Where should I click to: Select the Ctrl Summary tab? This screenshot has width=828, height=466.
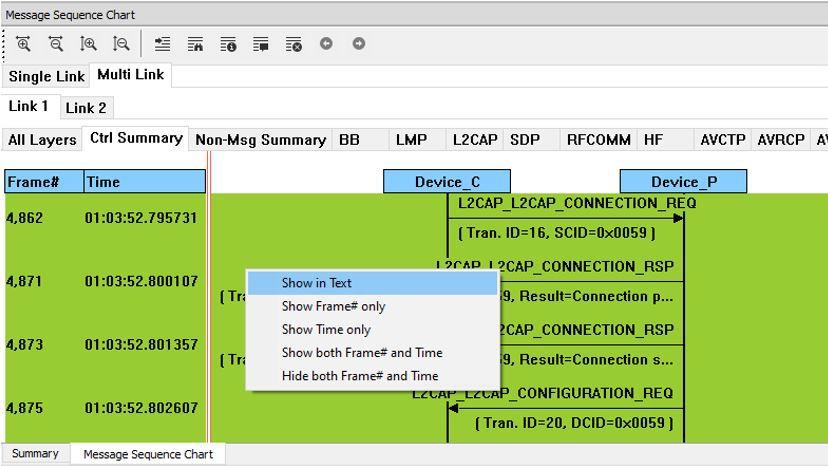point(136,138)
